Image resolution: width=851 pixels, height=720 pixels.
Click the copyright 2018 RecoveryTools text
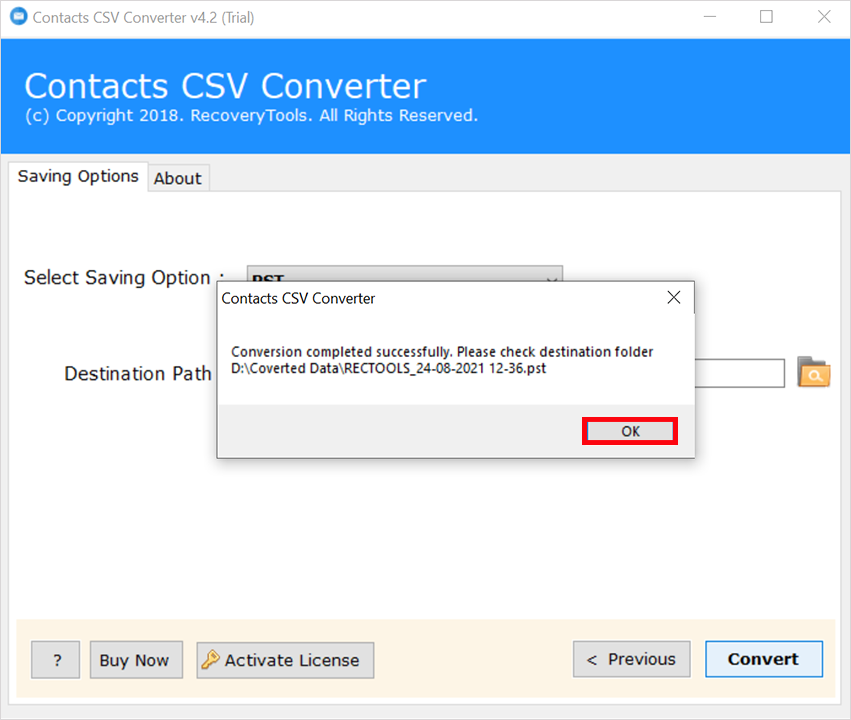(251, 116)
